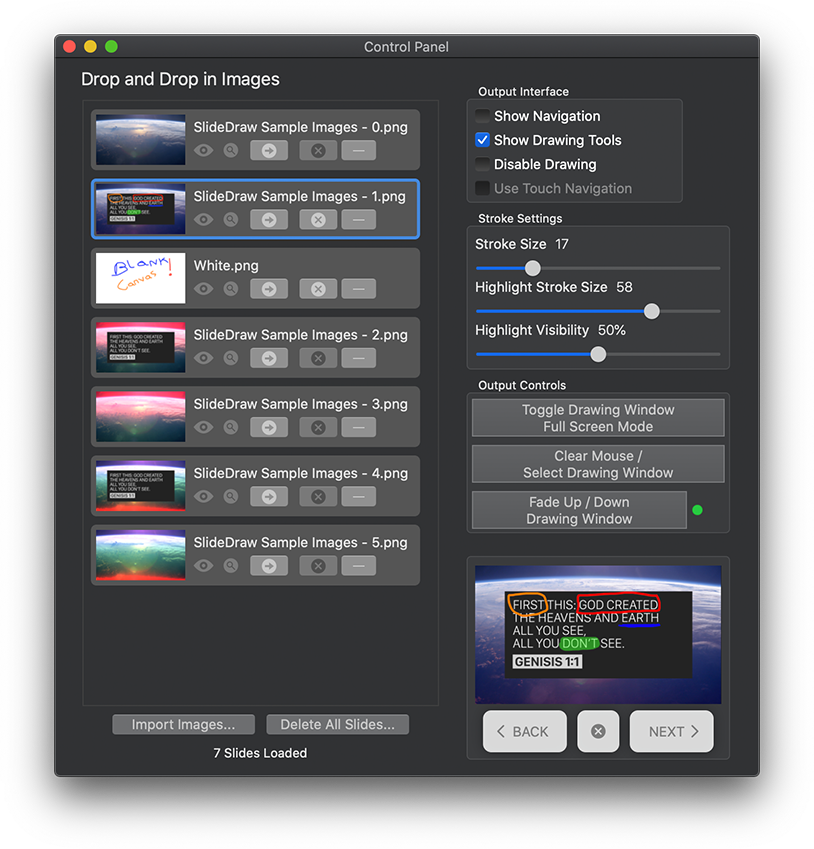Click the round X button between BACK and NEXT
This screenshot has width=814, height=849.
598,732
